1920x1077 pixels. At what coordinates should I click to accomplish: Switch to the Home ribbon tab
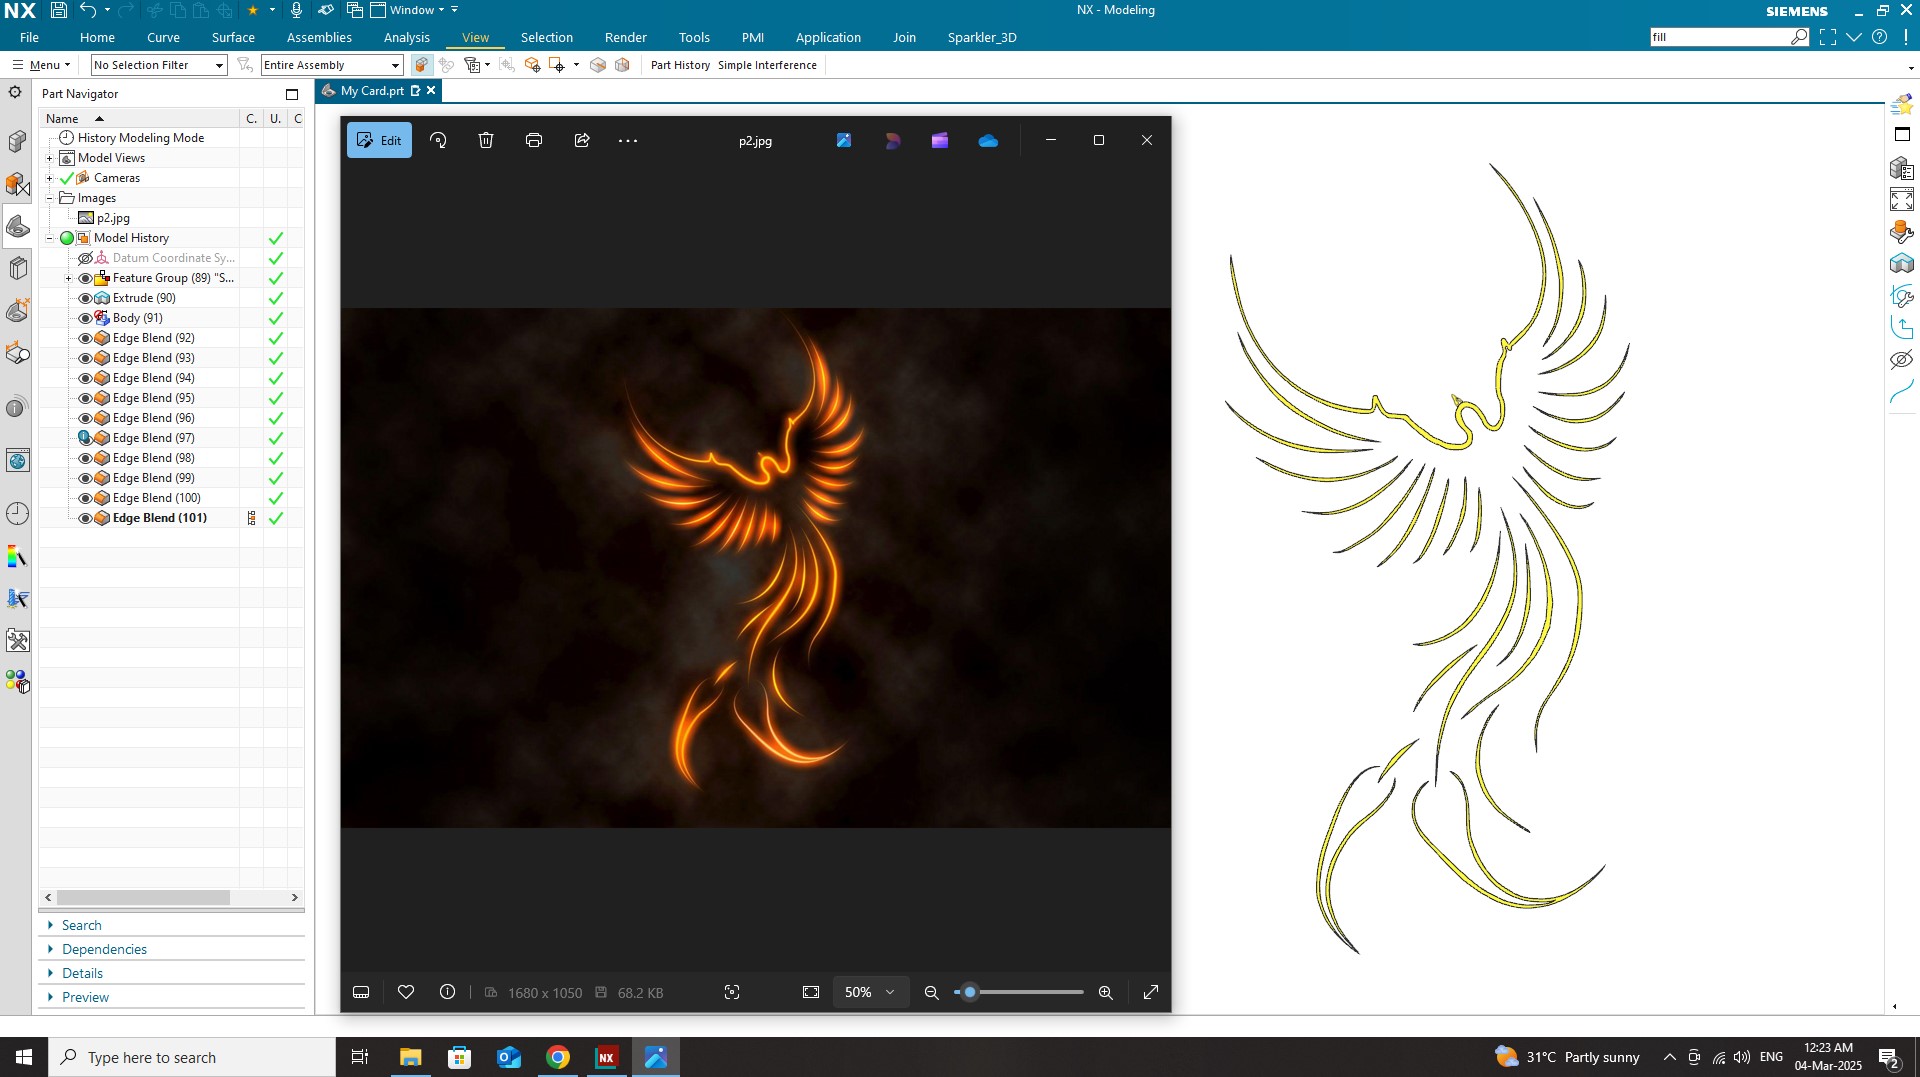point(97,37)
